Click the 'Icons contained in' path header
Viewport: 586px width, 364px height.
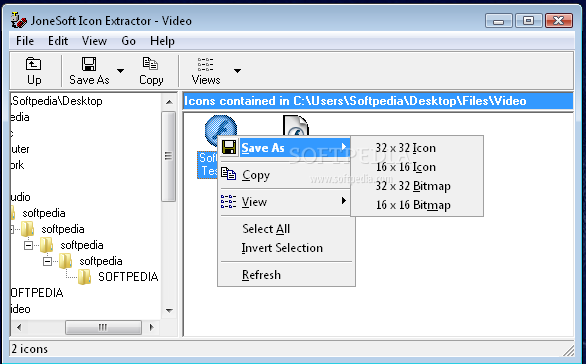(377, 101)
